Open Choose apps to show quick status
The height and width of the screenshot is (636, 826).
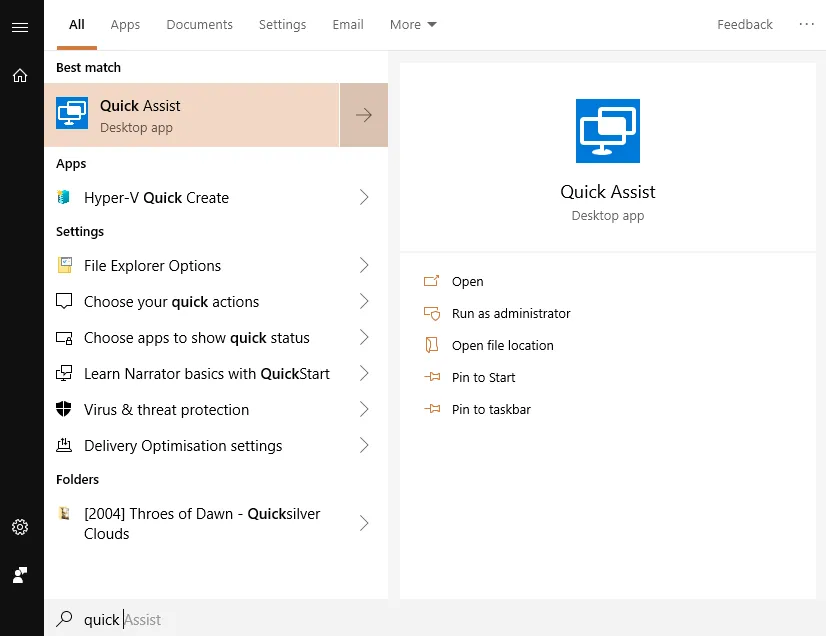(x=216, y=337)
